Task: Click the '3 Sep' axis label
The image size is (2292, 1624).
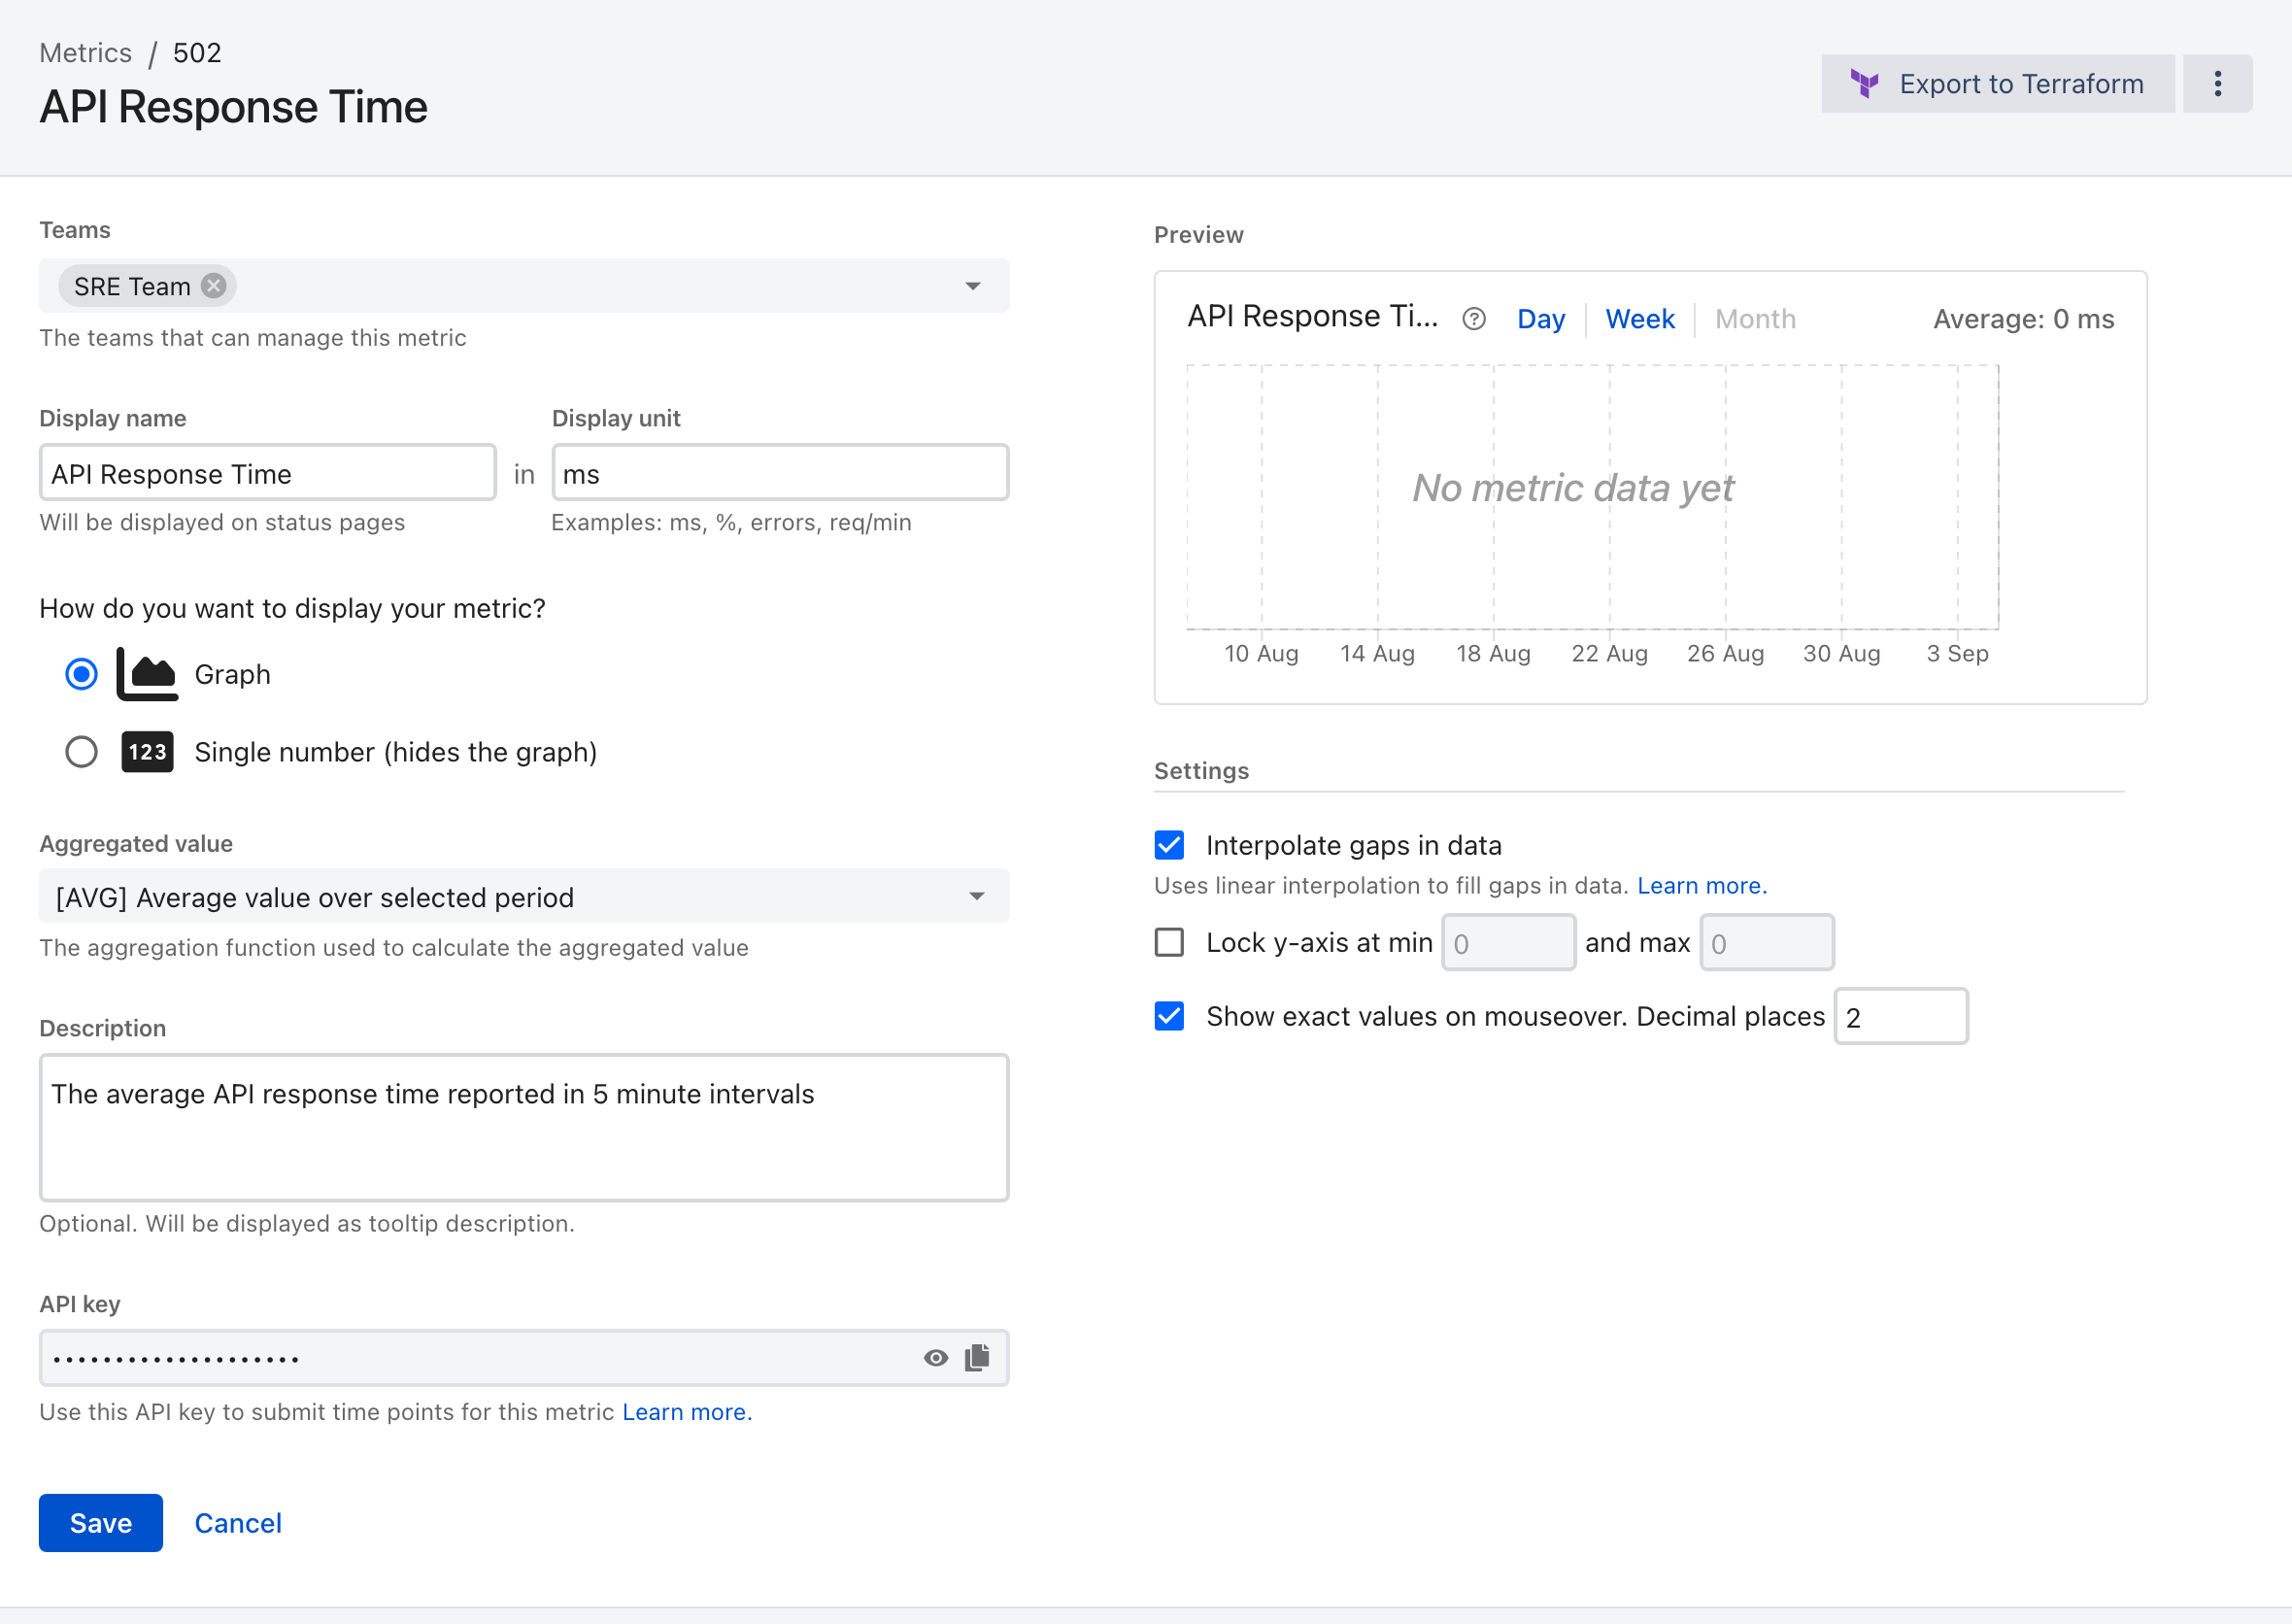Action: click(x=1957, y=654)
